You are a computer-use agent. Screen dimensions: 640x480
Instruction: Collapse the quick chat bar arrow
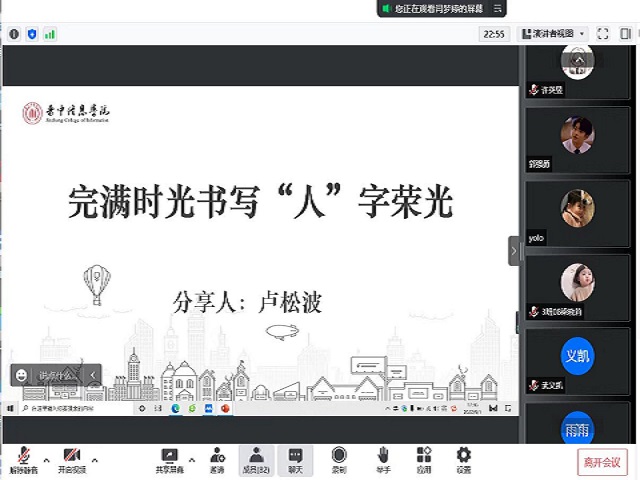click(93, 375)
